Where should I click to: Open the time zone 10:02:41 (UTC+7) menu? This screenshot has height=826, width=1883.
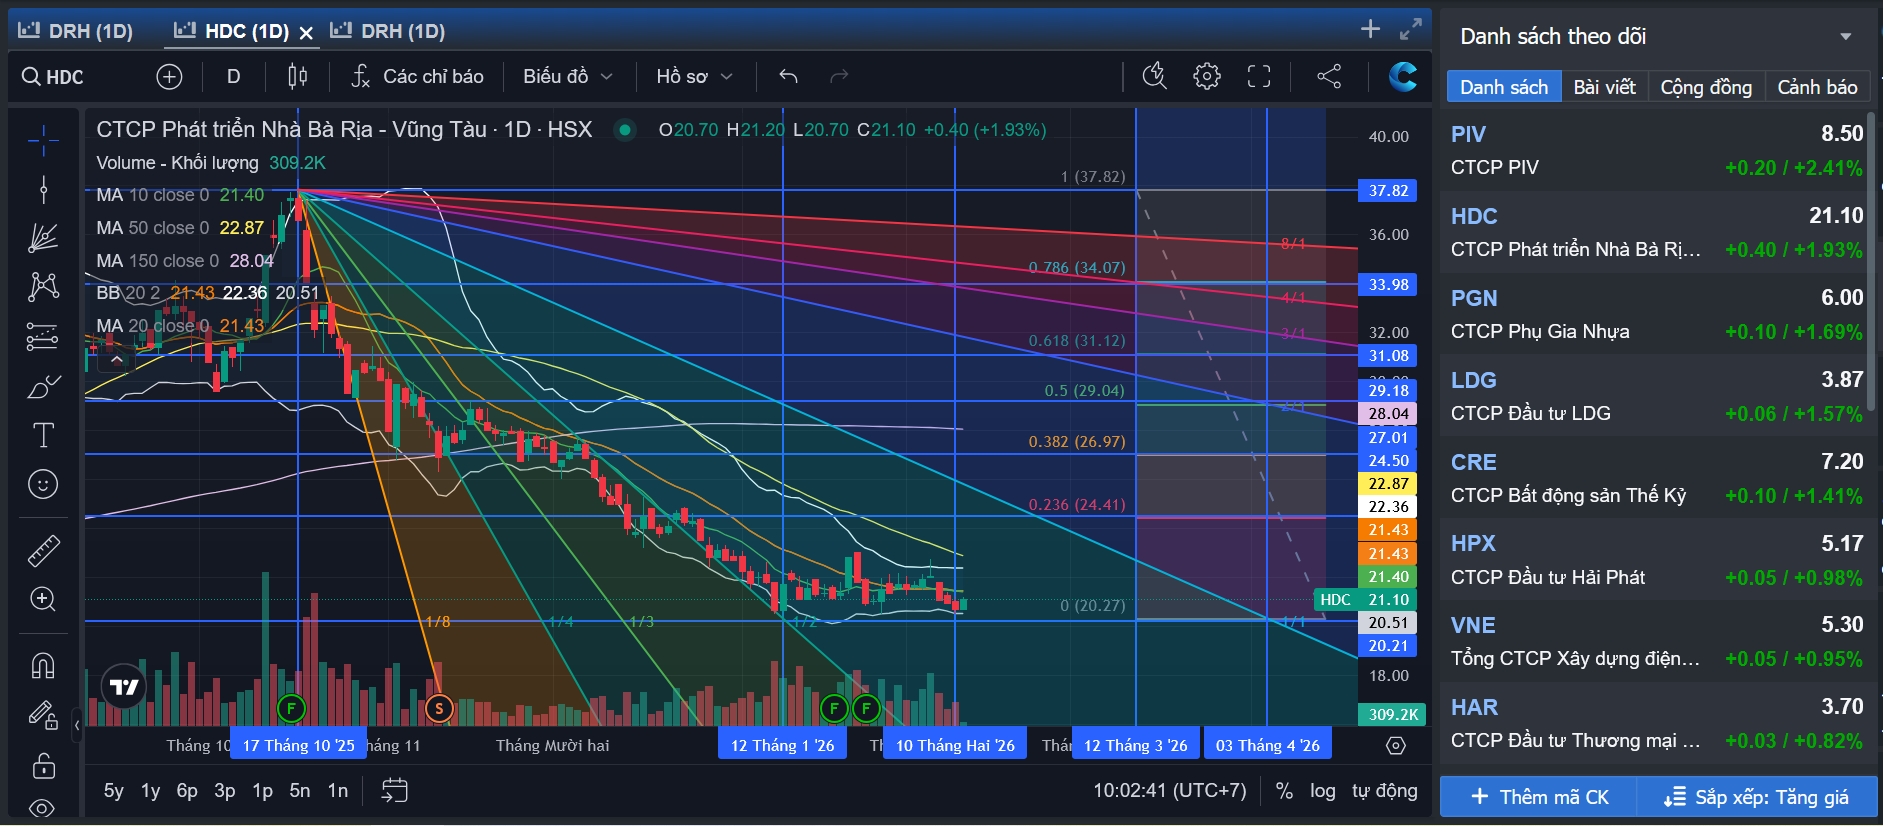1170,791
